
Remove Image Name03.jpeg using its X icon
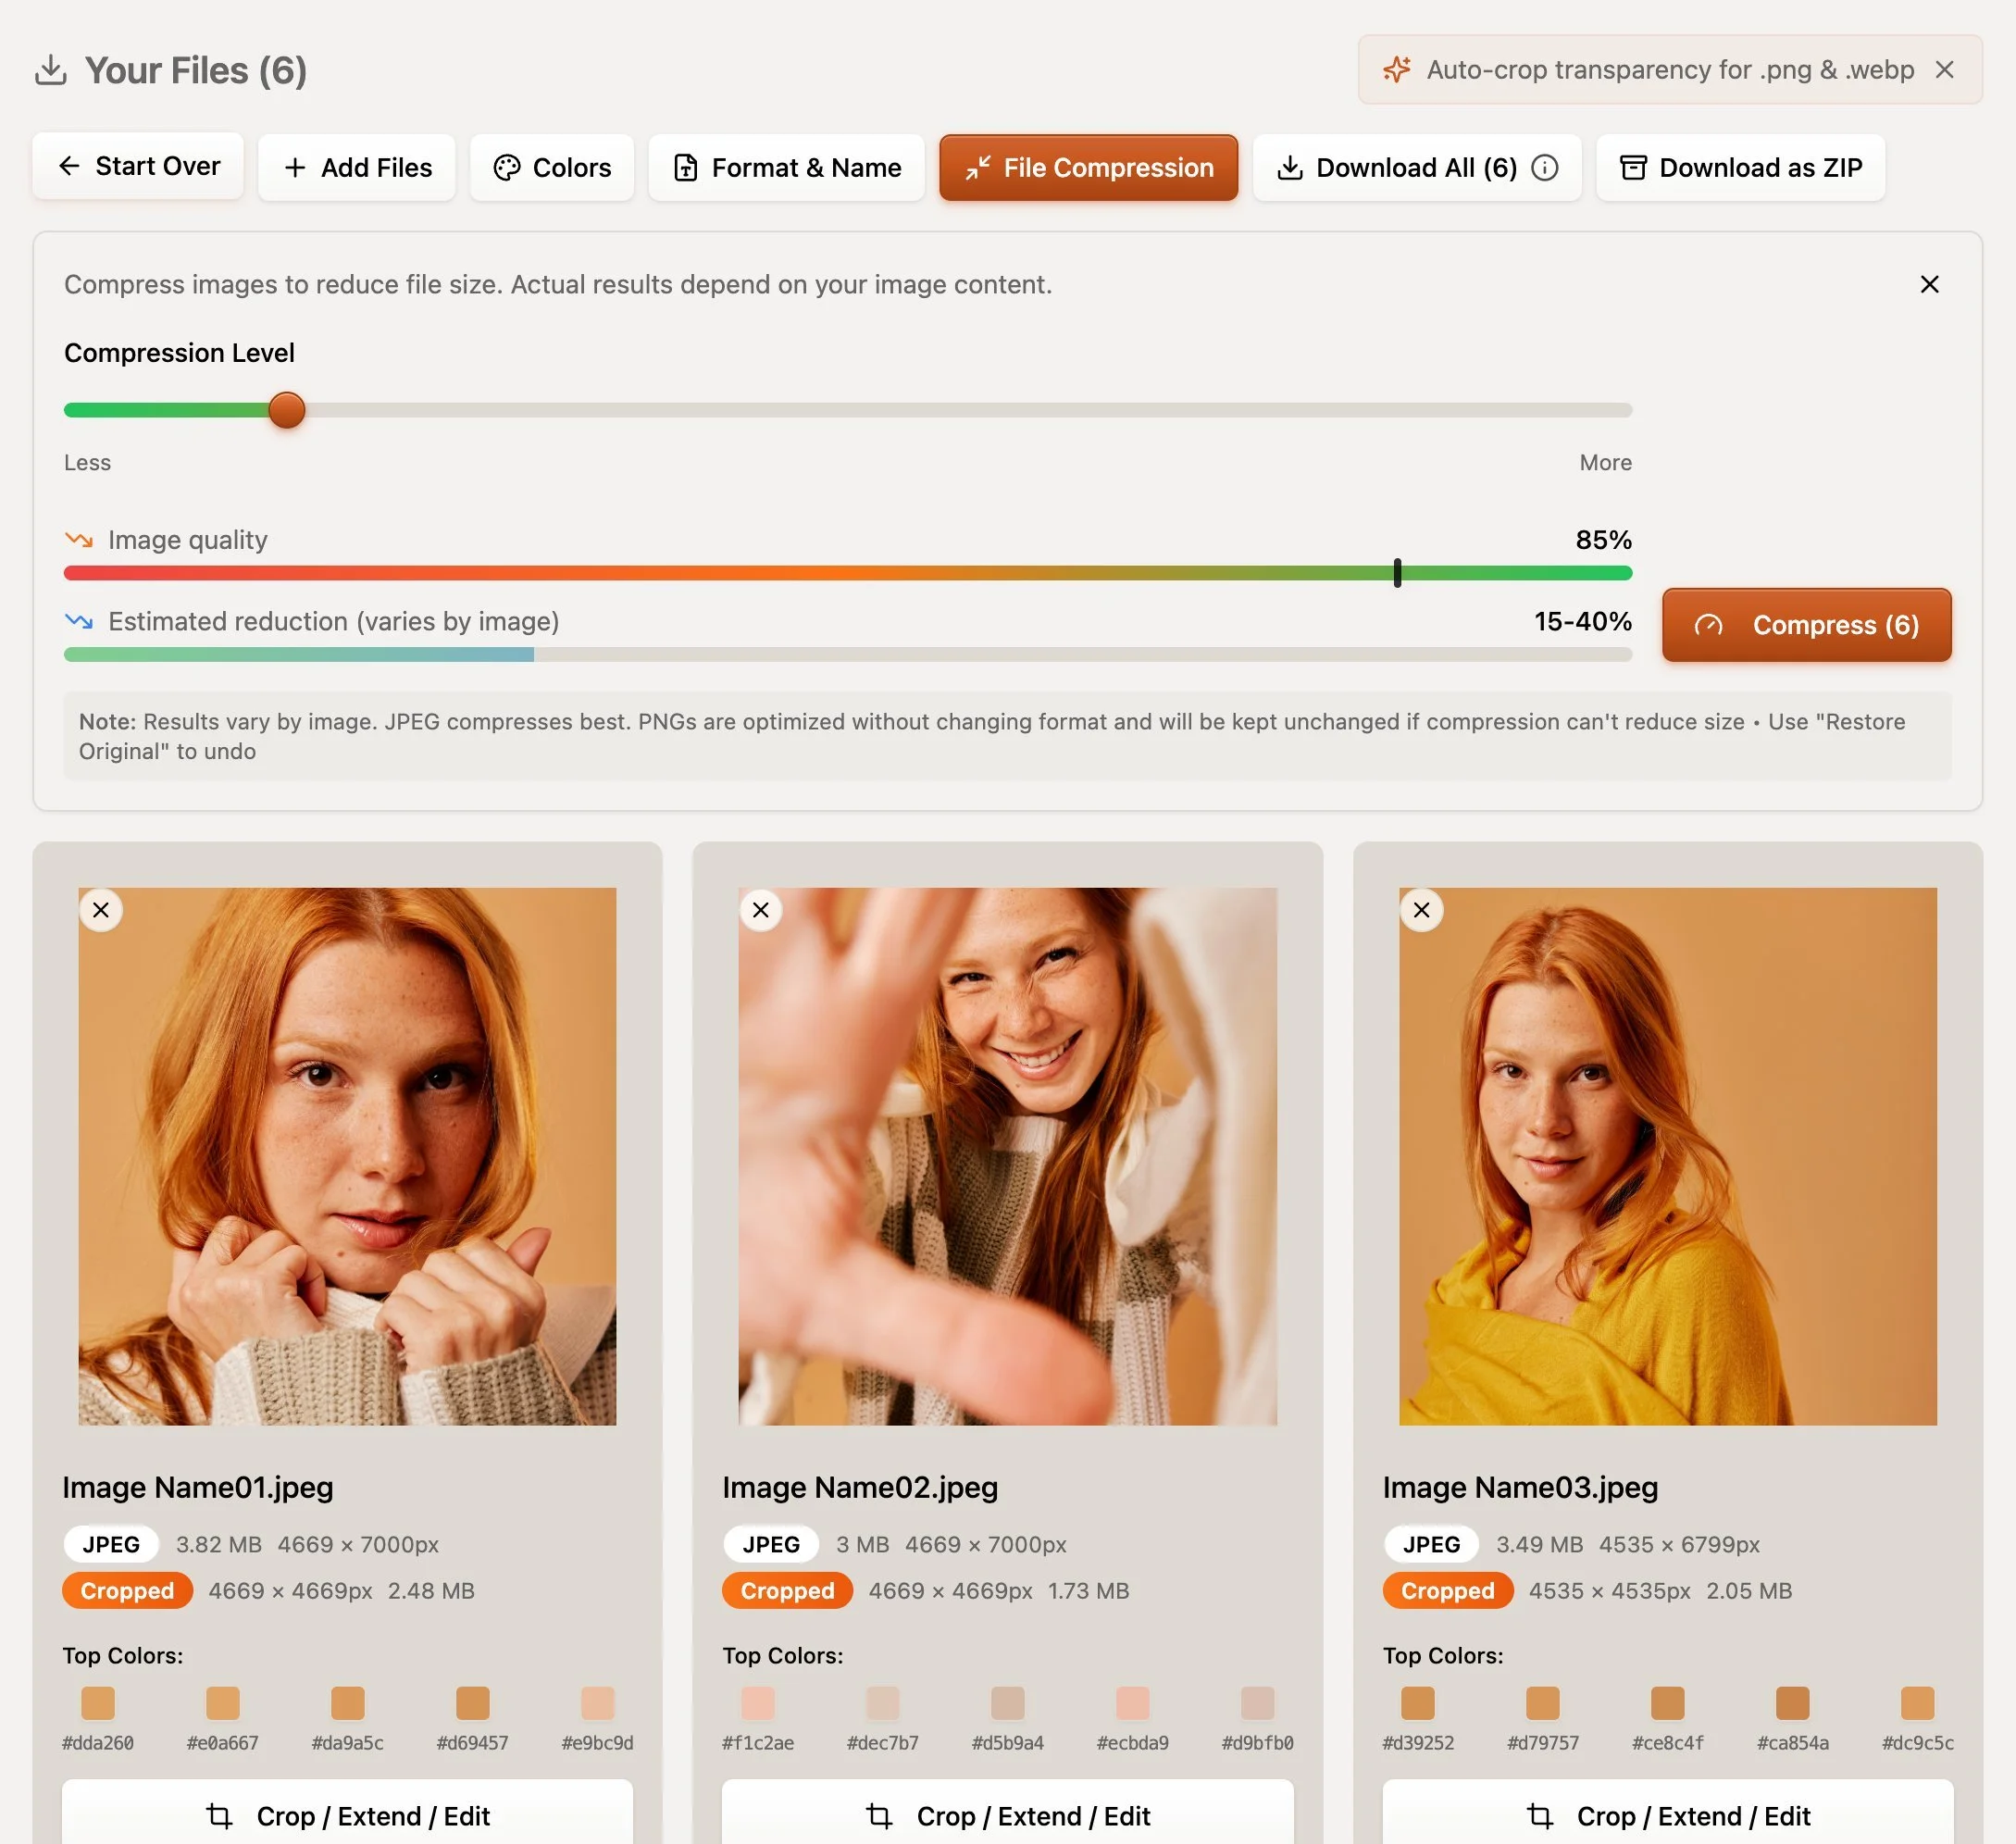point(1421,910)
